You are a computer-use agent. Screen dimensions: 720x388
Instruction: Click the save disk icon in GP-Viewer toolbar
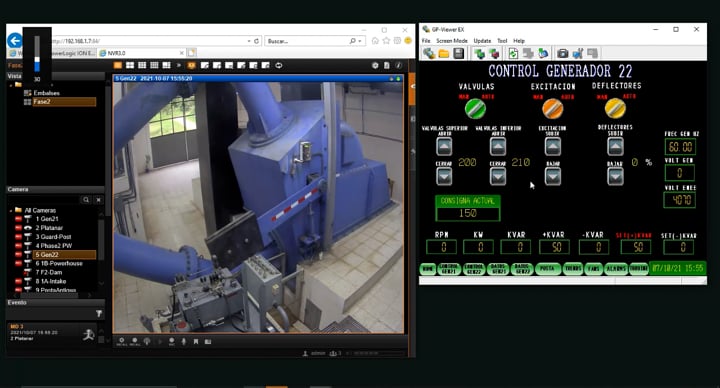tap(458, 54)
